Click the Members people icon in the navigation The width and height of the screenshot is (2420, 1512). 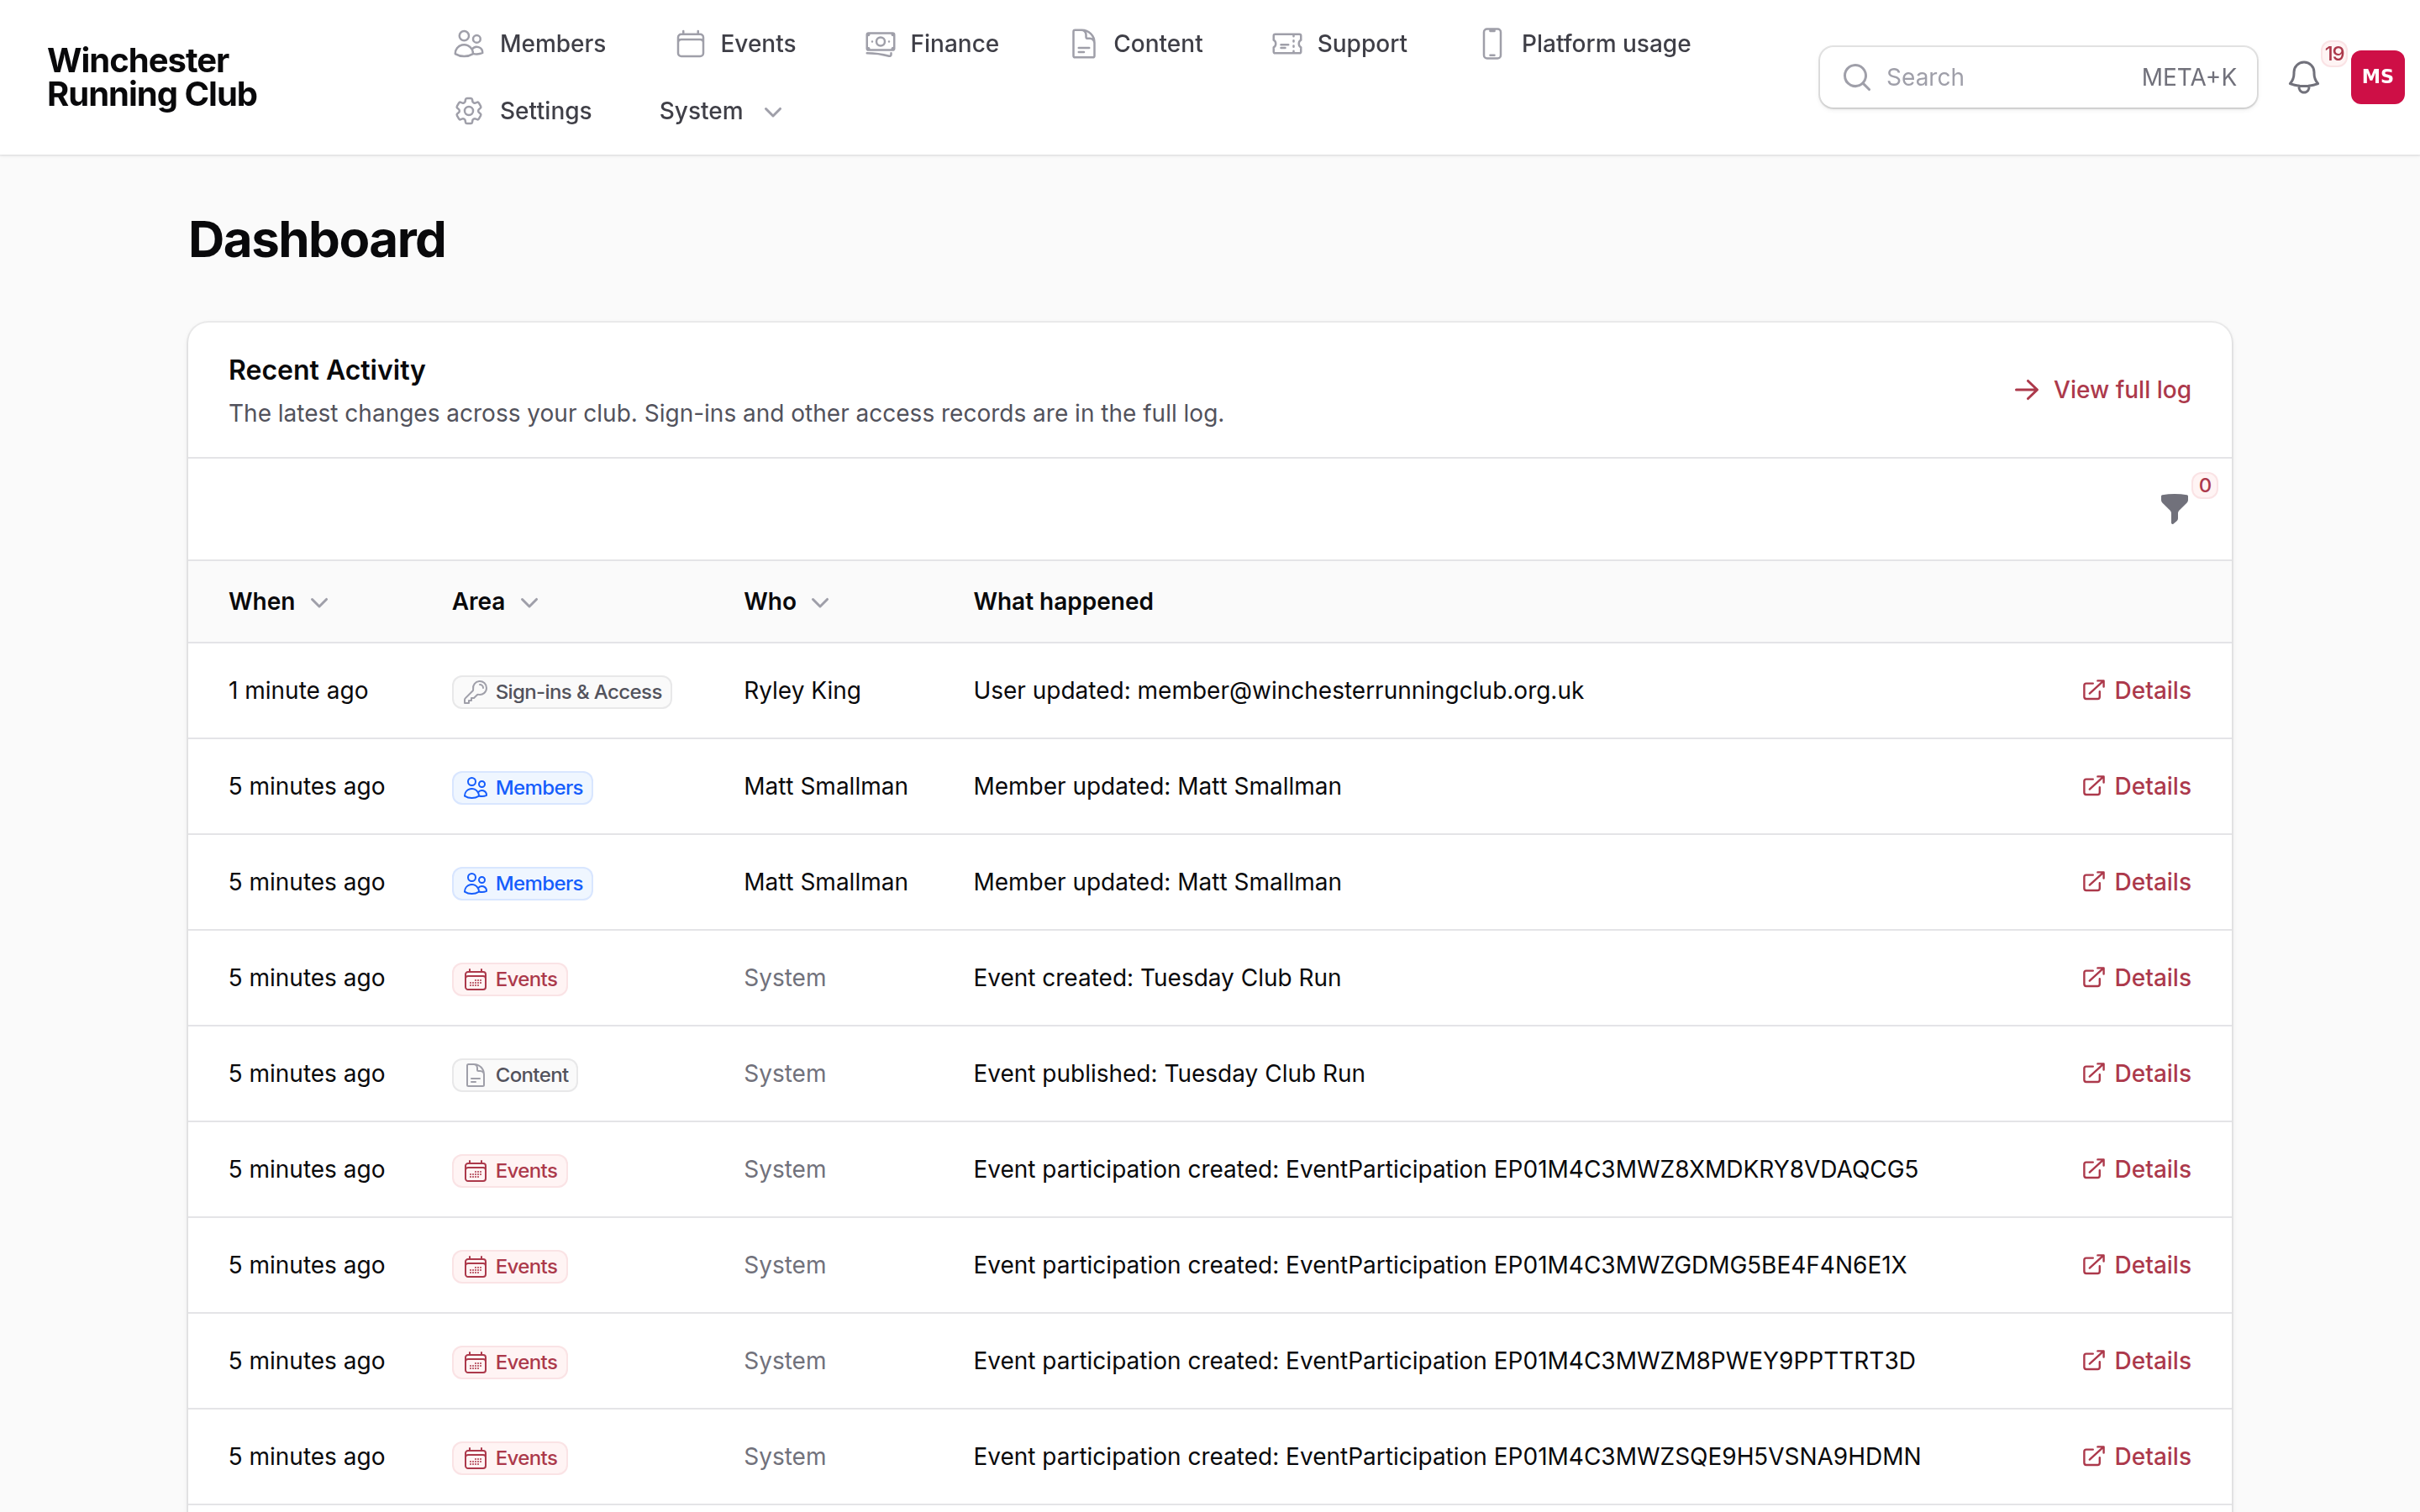[469, 44]
